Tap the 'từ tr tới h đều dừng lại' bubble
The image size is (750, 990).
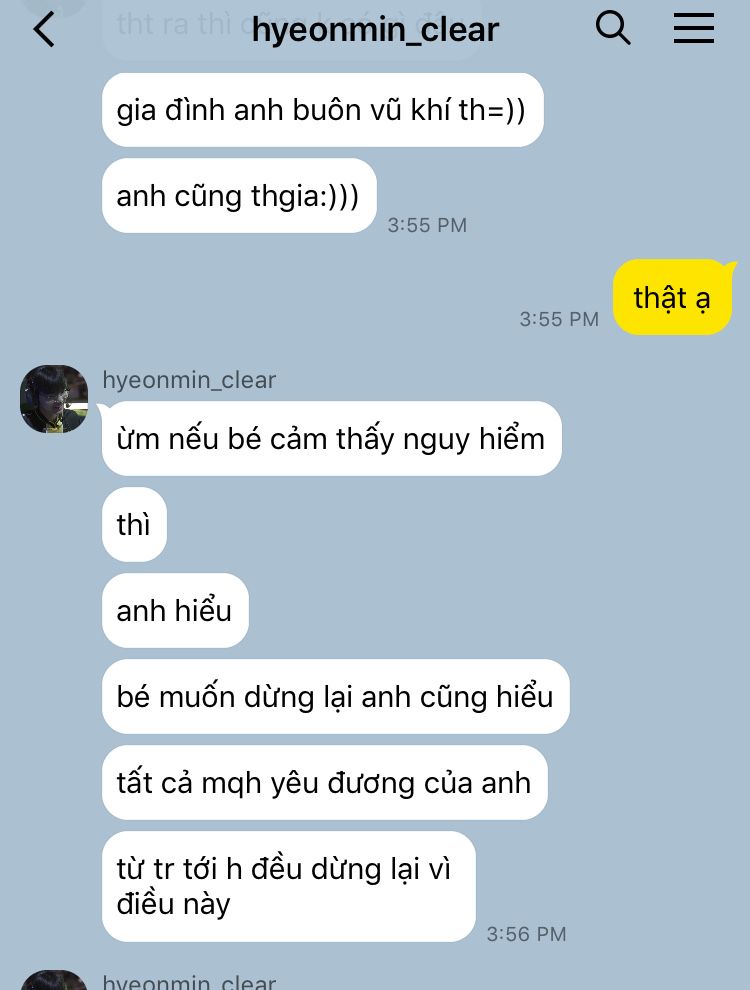[x=289, y=886]
